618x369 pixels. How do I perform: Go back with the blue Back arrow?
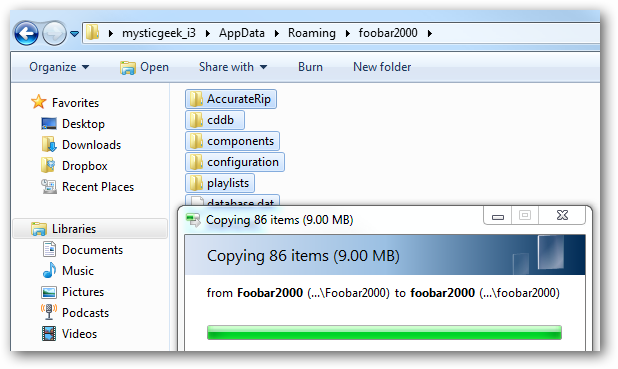pos(26,34)
